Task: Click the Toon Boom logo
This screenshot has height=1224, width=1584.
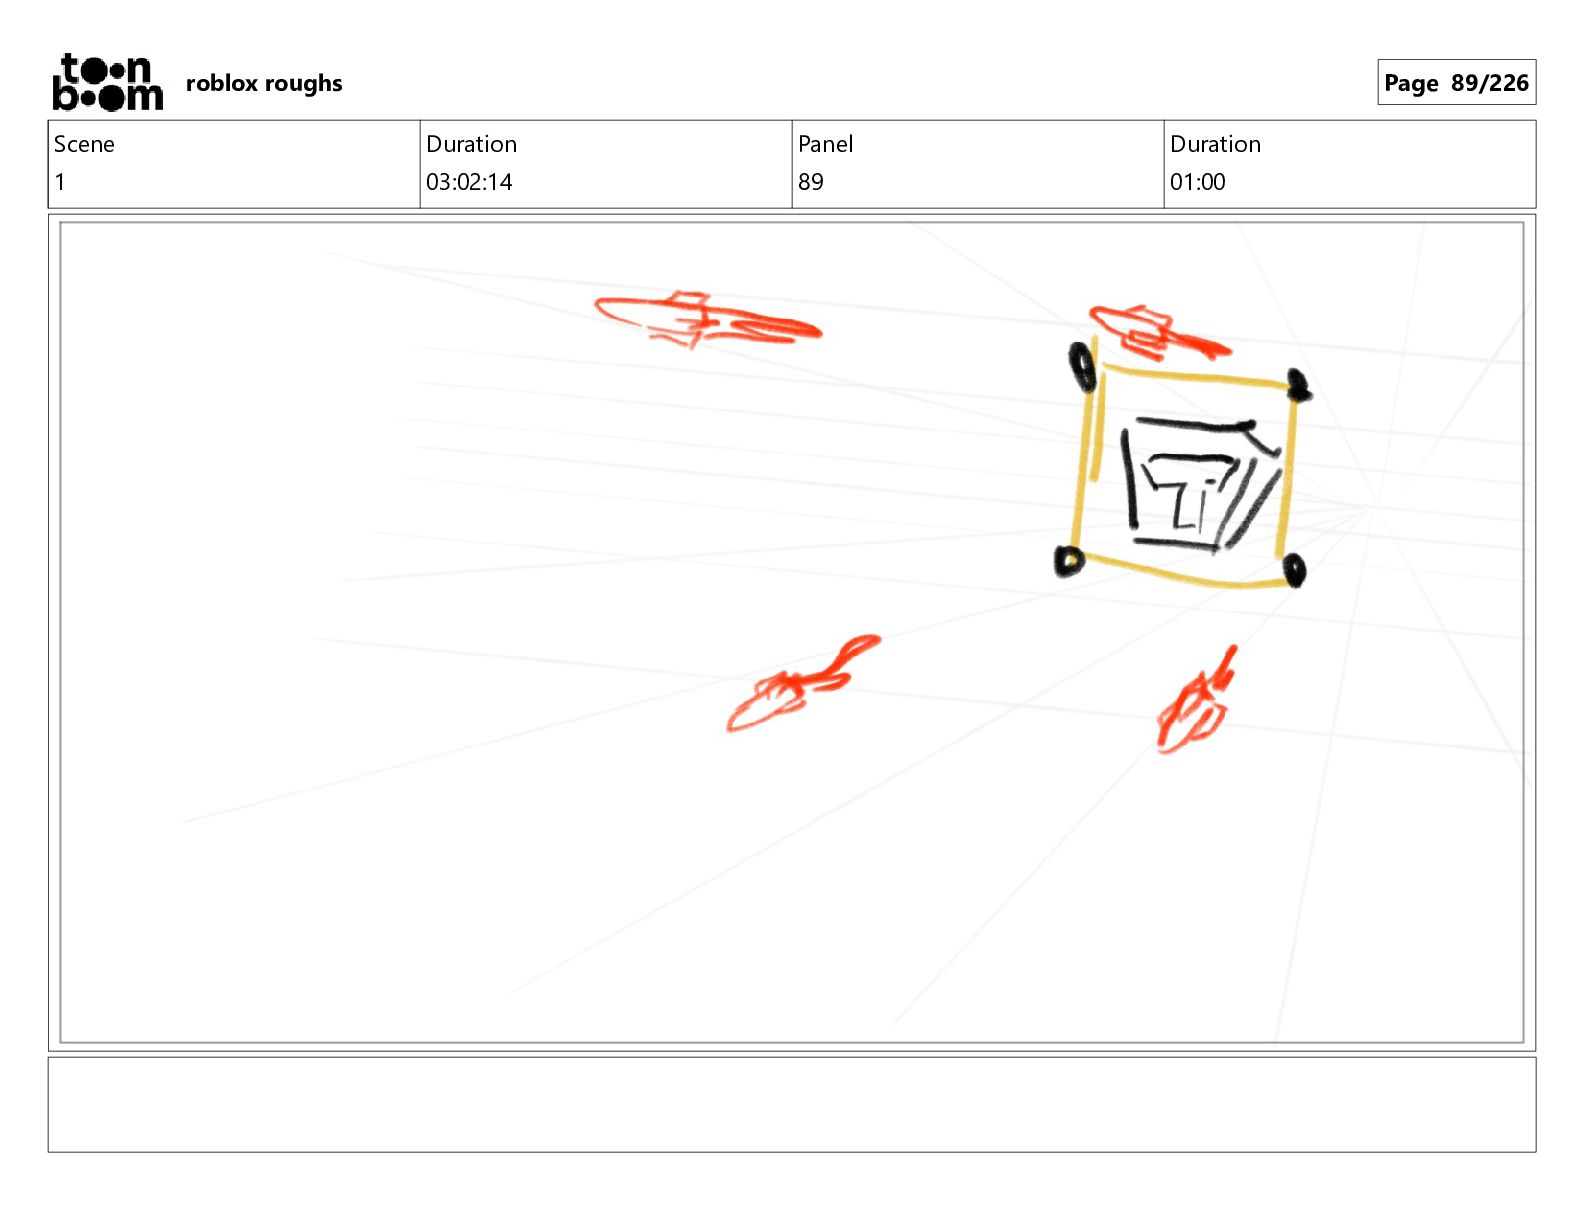Action: coord(107,82)
